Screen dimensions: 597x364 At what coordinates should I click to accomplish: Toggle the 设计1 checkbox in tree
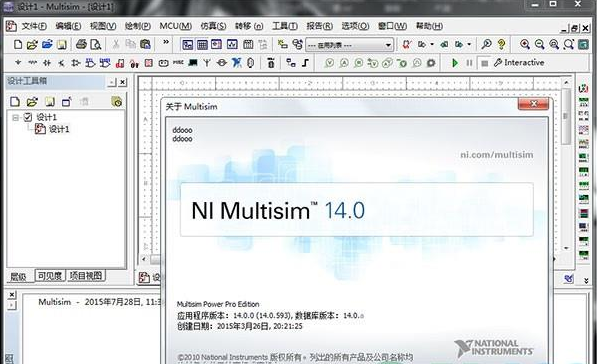(x=28, y=117)
